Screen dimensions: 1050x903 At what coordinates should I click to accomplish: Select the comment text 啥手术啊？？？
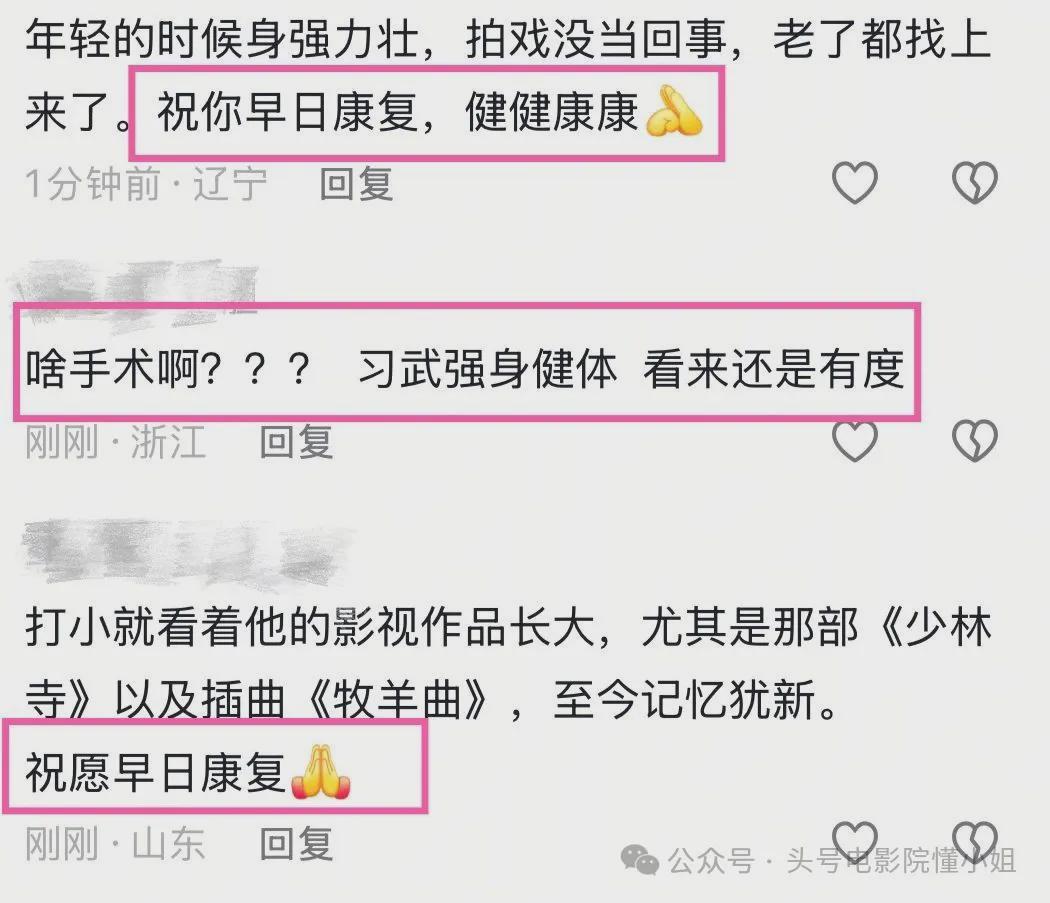coord(169,368)
